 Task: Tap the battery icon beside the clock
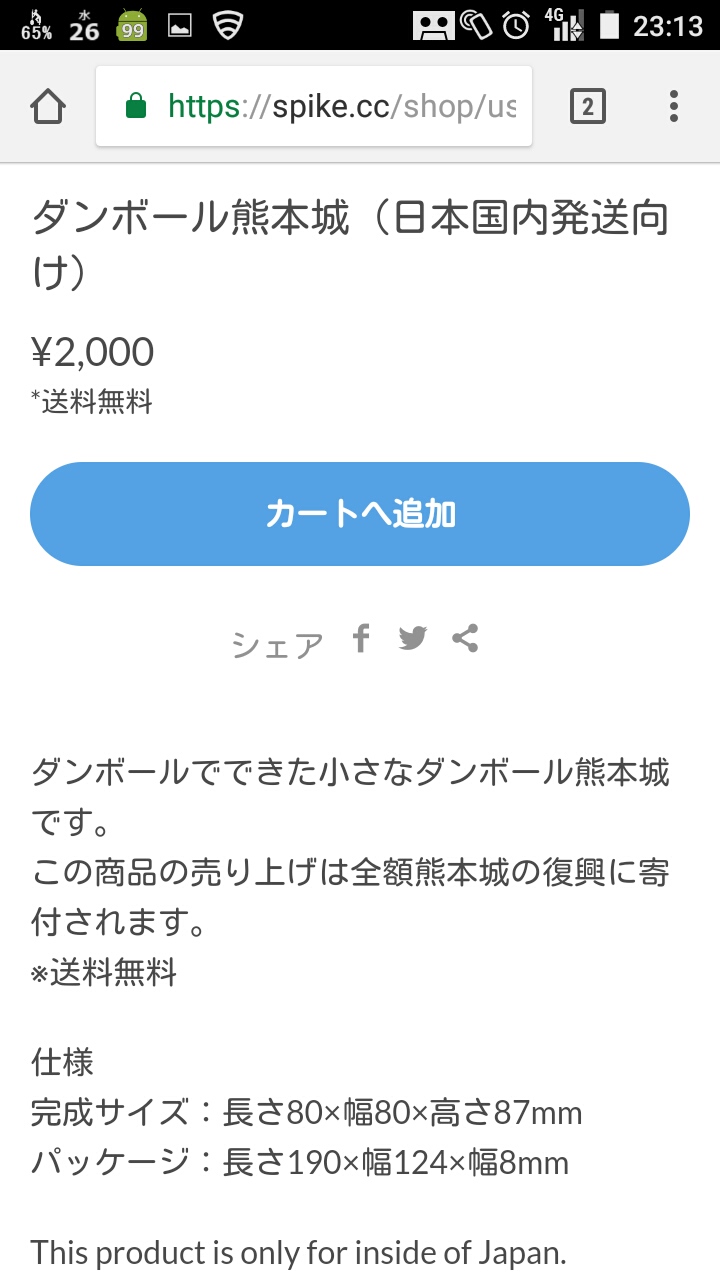coord(607,25)
